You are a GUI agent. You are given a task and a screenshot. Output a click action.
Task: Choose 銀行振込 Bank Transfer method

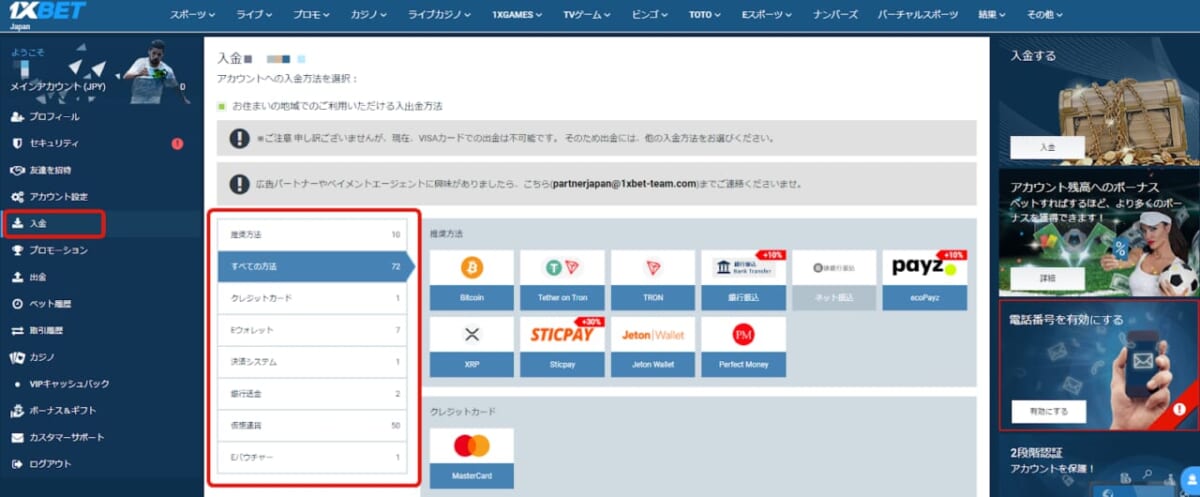click(744, 279)
